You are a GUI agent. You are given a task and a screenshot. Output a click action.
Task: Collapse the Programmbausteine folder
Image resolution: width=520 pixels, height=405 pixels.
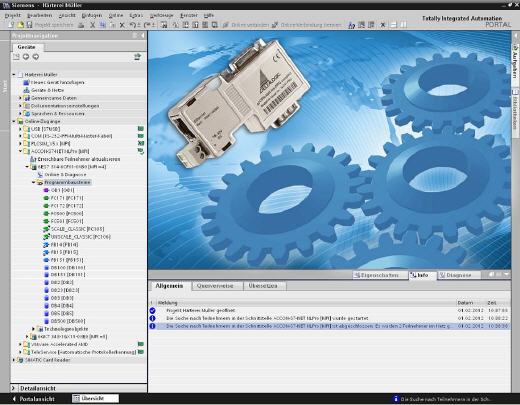(x=33, y=183)
